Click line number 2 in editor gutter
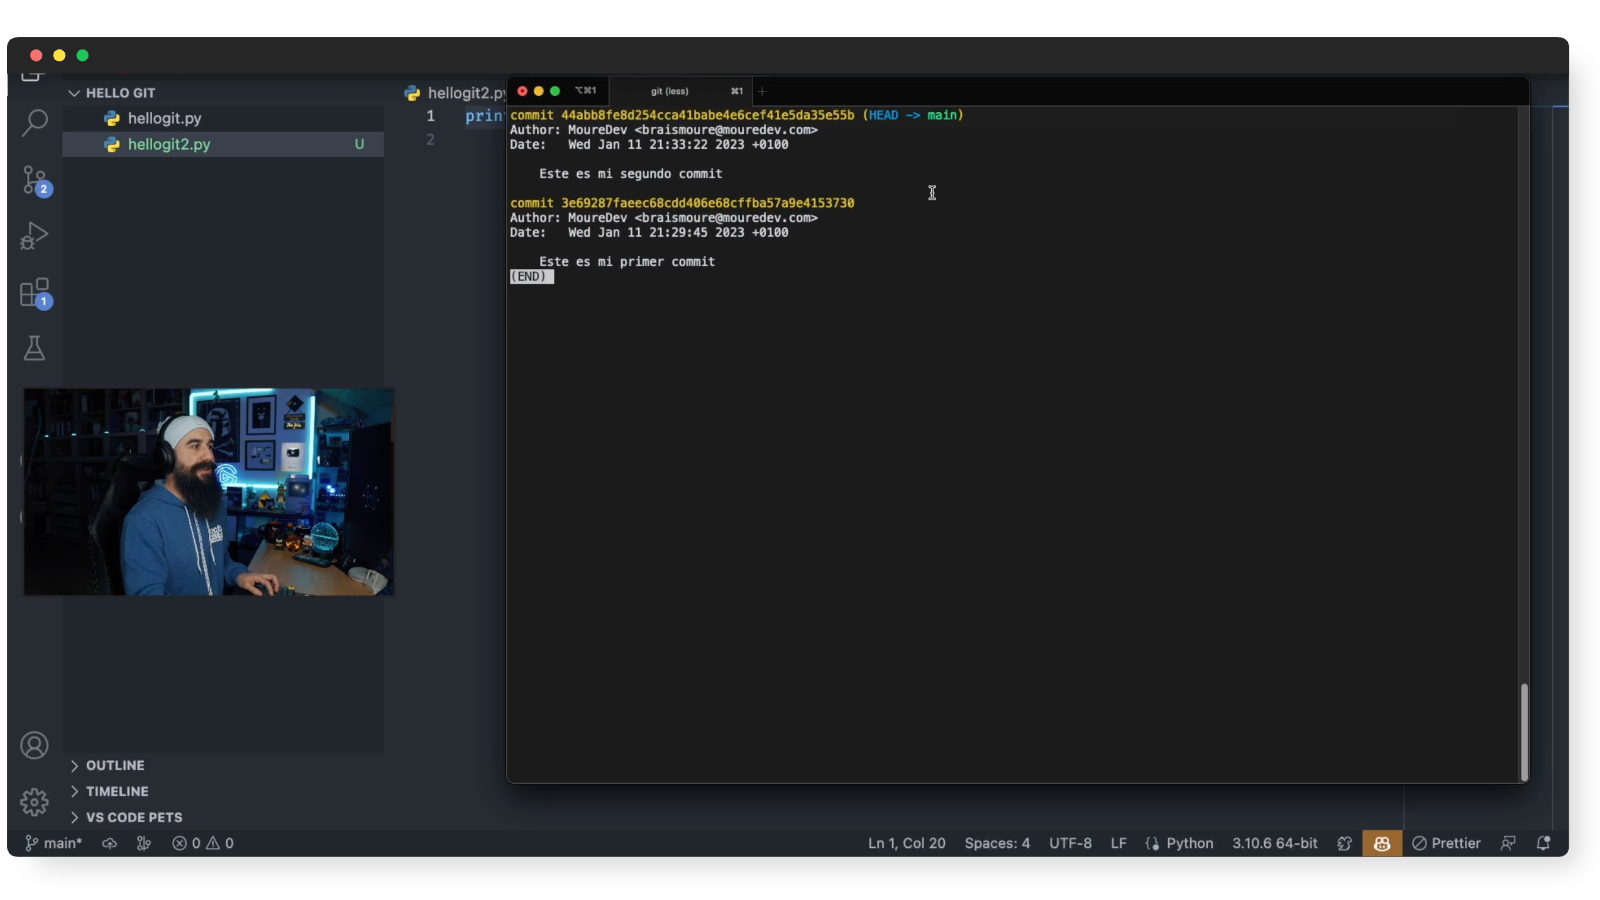Screen dimensions: 1600x900 pyautogui.click(x=431, y=139)
